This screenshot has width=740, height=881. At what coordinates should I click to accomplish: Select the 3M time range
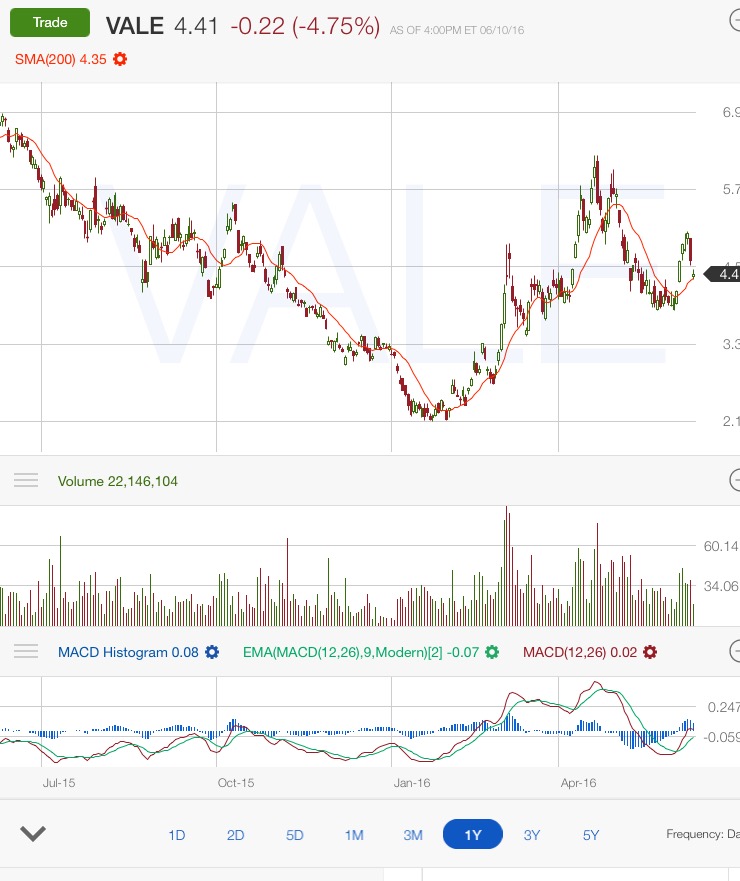click(x=413, y=835)
